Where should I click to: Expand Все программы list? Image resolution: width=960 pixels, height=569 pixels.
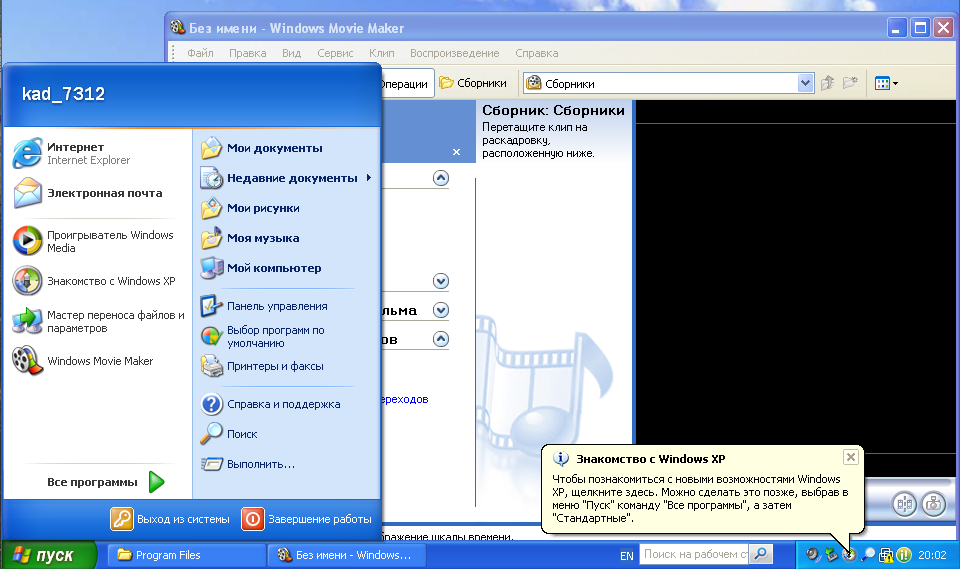(104, 482)
